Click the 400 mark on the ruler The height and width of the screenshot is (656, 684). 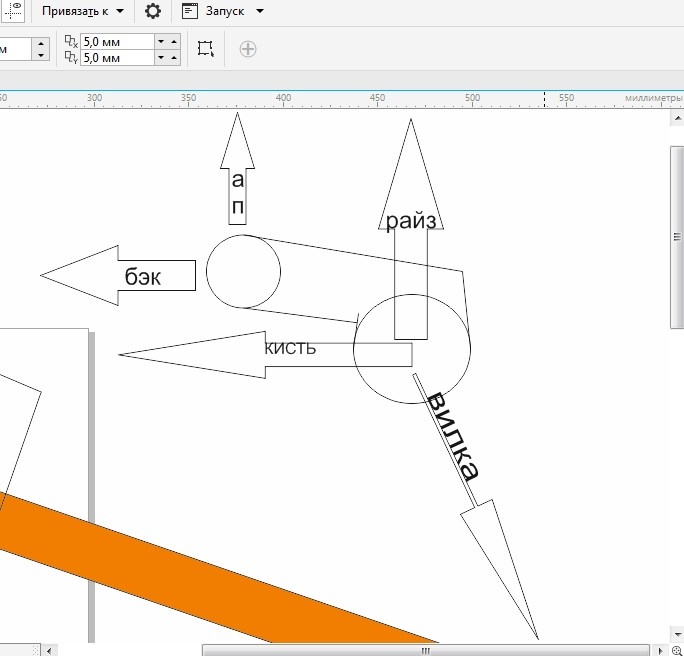tap(284, 98)
